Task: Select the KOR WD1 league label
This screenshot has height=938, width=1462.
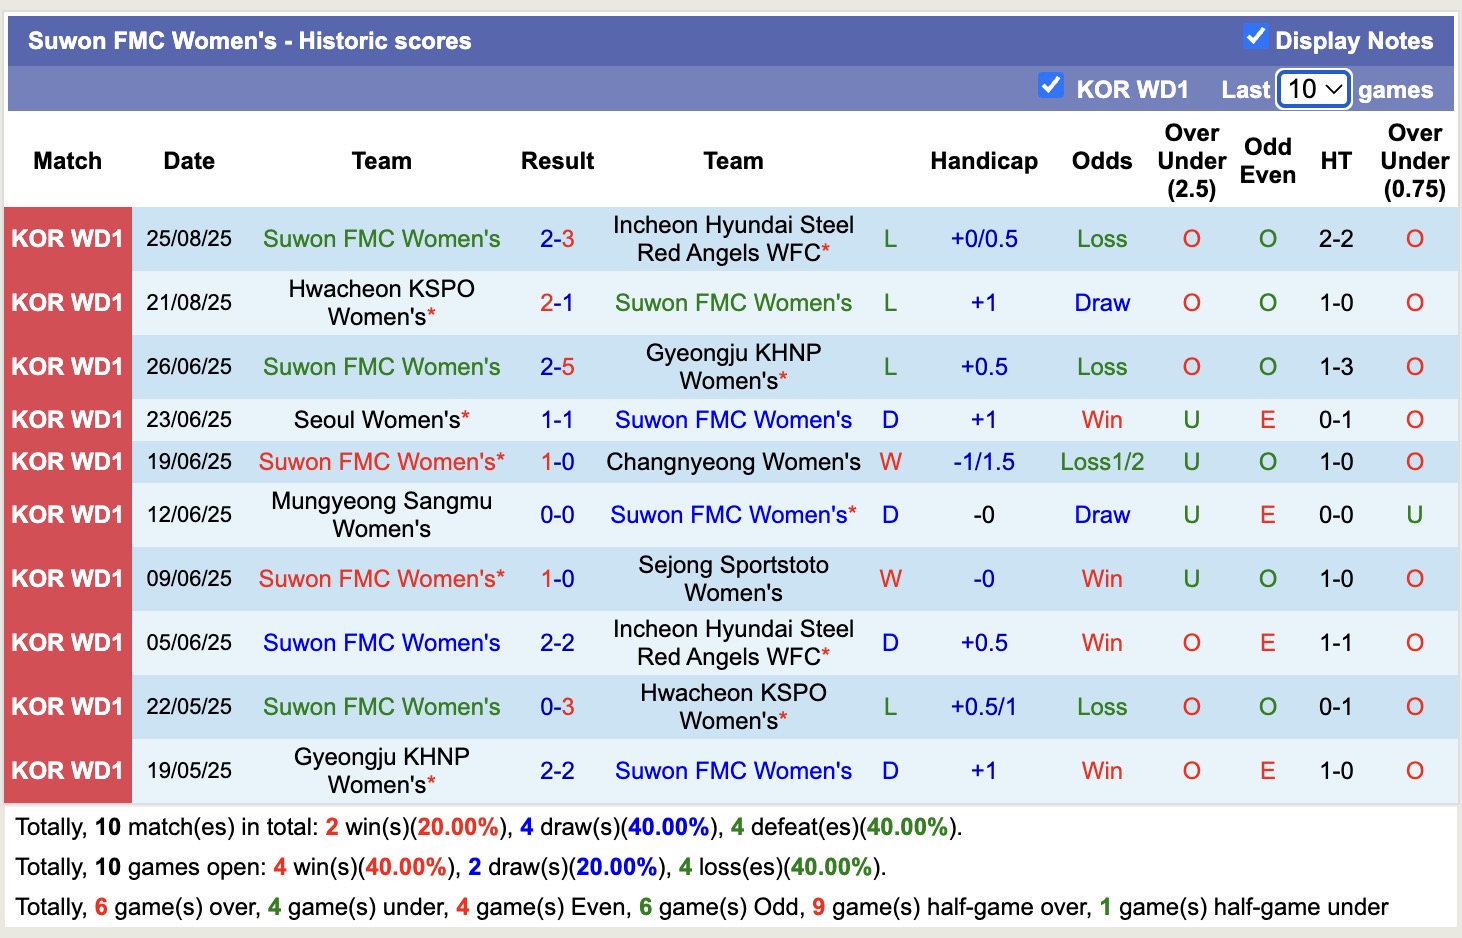Action: (1132, 89)
